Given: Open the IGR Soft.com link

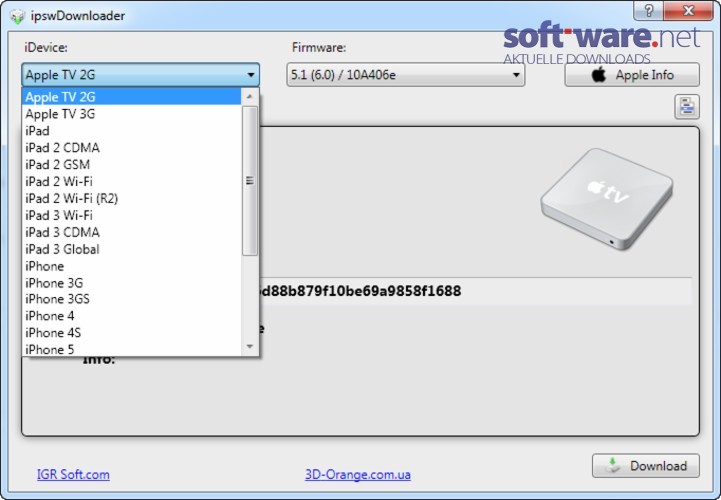Looking at the screenshot, I should pyautogui.click(x=73, y=475).
